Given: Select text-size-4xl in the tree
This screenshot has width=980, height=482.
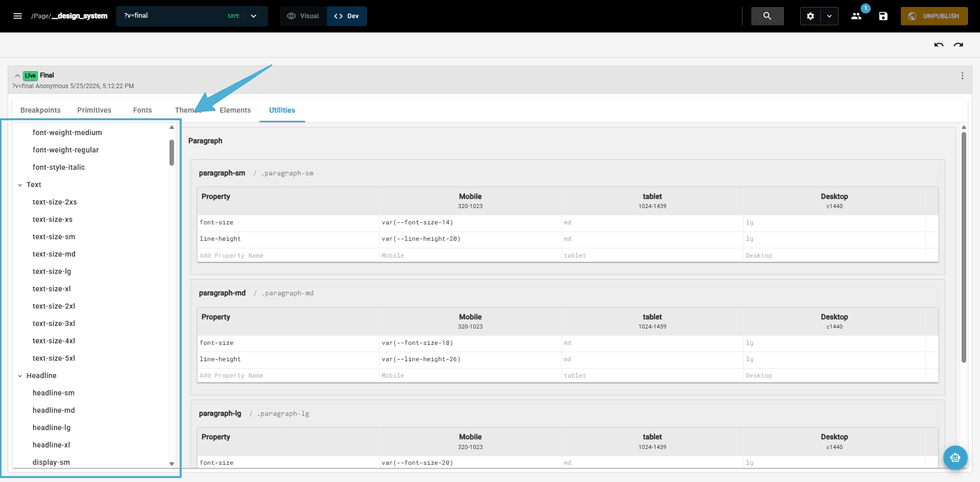Looking at the screenshot, I should click(x=54, y=341).
